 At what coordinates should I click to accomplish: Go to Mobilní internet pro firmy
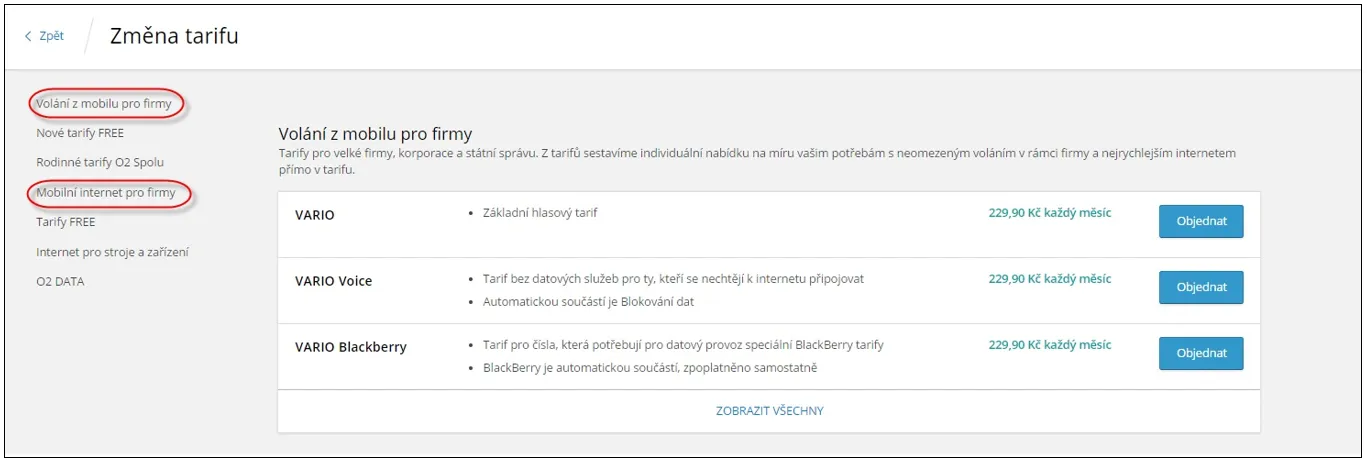click(106, 192)
